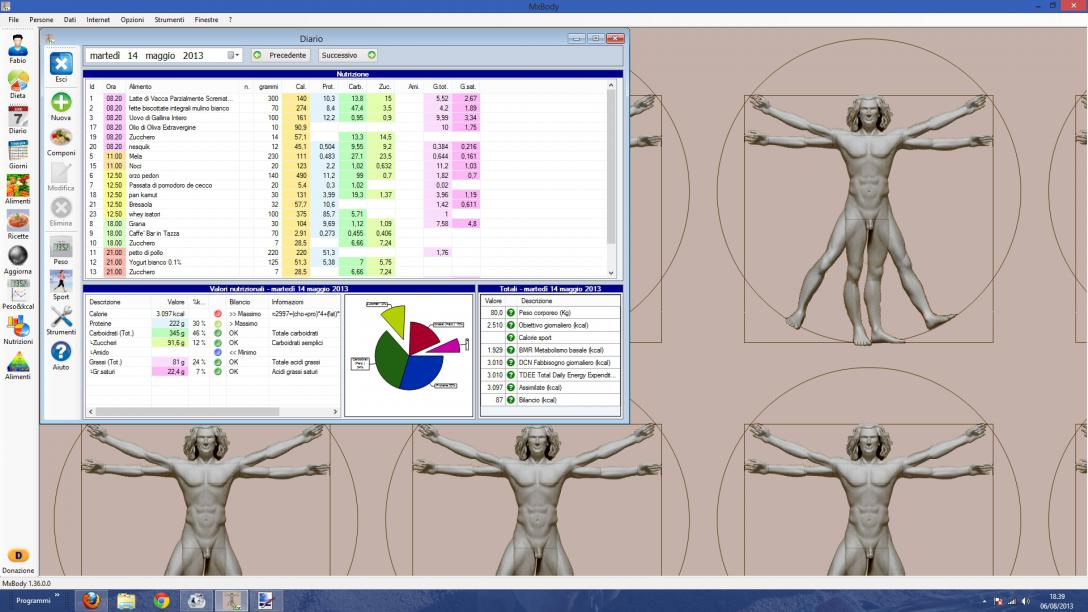Open the date picker dropdown calendar

235,55
